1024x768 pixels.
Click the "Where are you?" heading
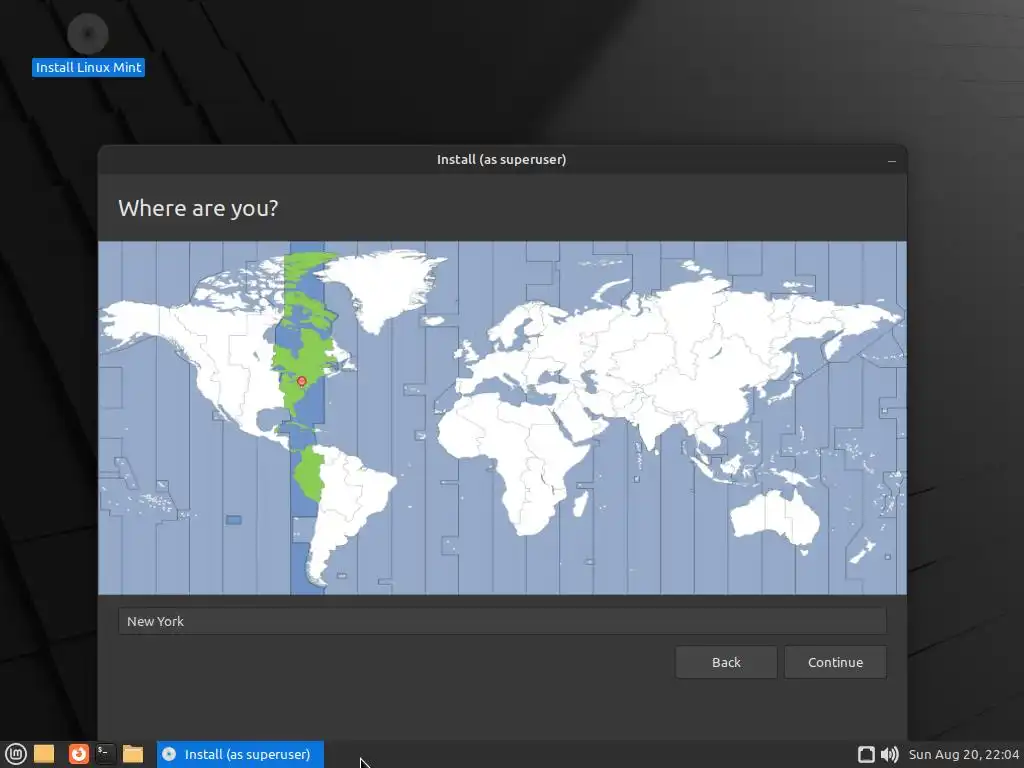click(198, 208)
